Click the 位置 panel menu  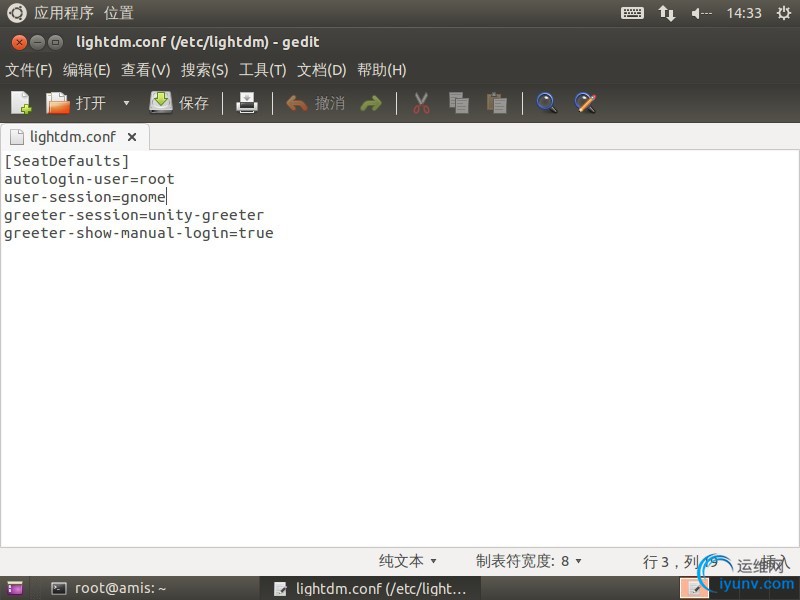pos(118,13)
